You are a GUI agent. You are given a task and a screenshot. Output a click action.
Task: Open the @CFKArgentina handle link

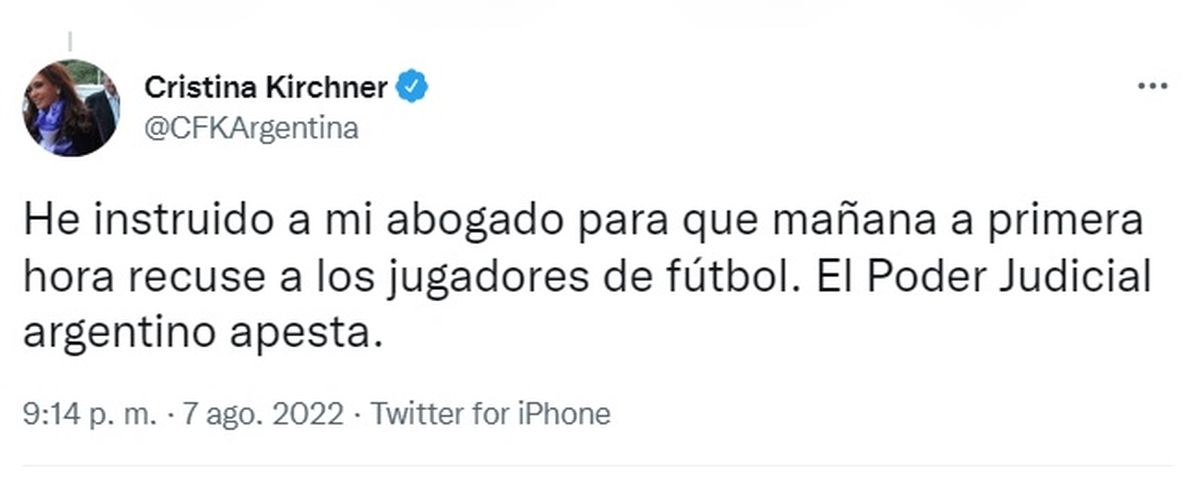pos(252,130)
